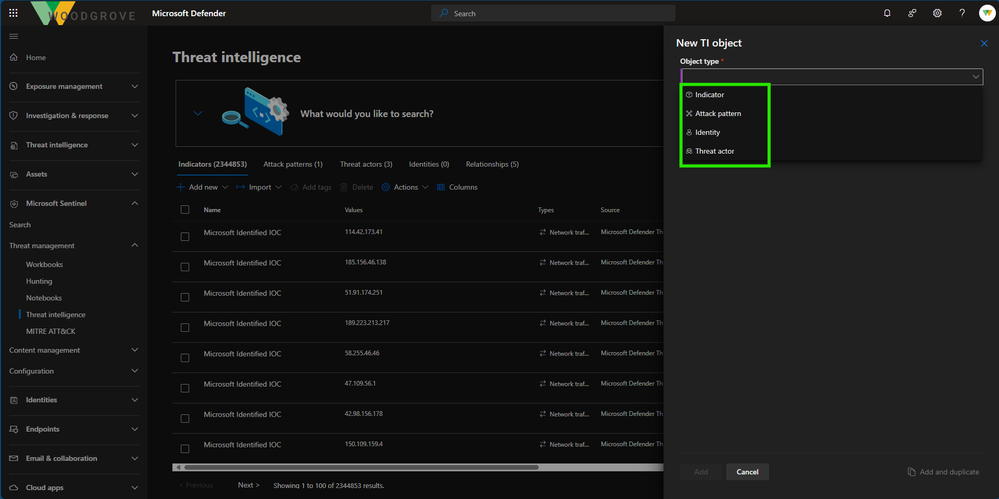Switch to Attack patterns (1) tab
Image resolution: width=999 pixels, height=499 pixels.
pos(293,164)
